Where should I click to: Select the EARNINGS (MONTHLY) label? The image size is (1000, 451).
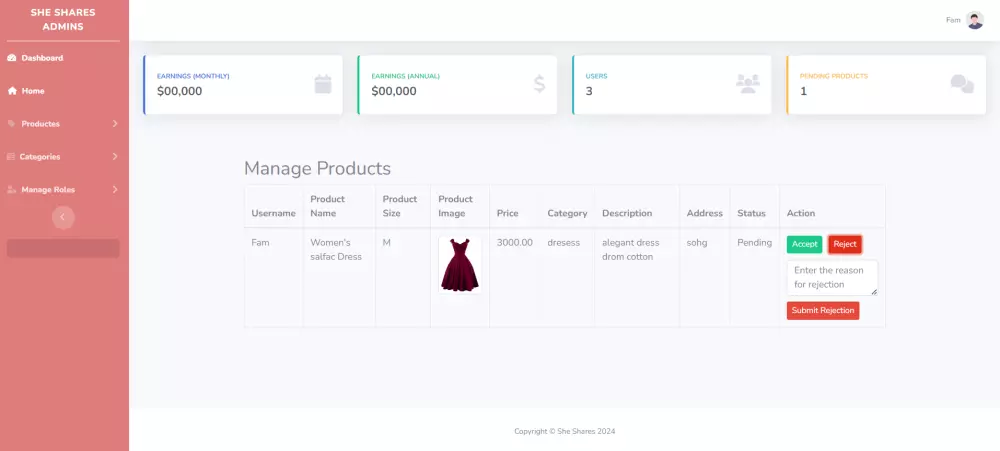pos(193,76)
